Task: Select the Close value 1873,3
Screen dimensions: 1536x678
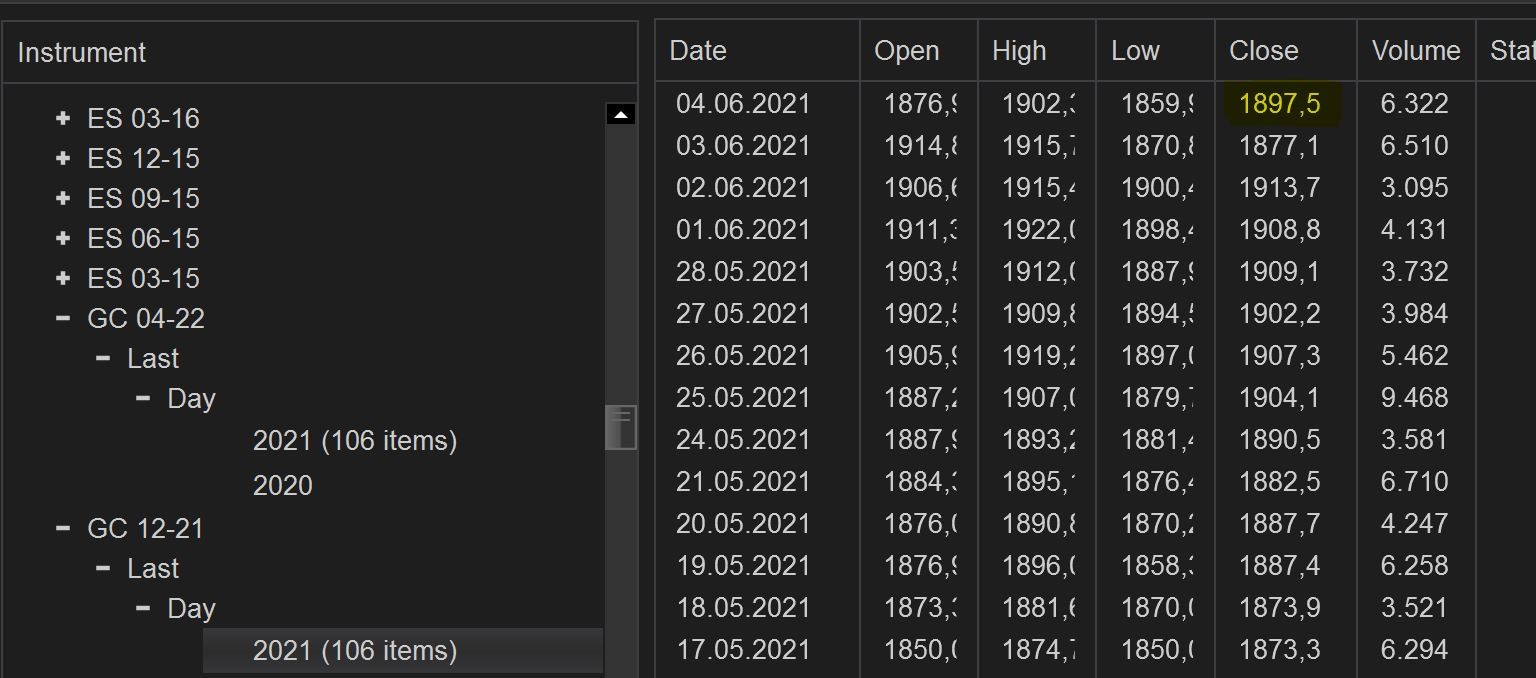Action: (1280, 650)
